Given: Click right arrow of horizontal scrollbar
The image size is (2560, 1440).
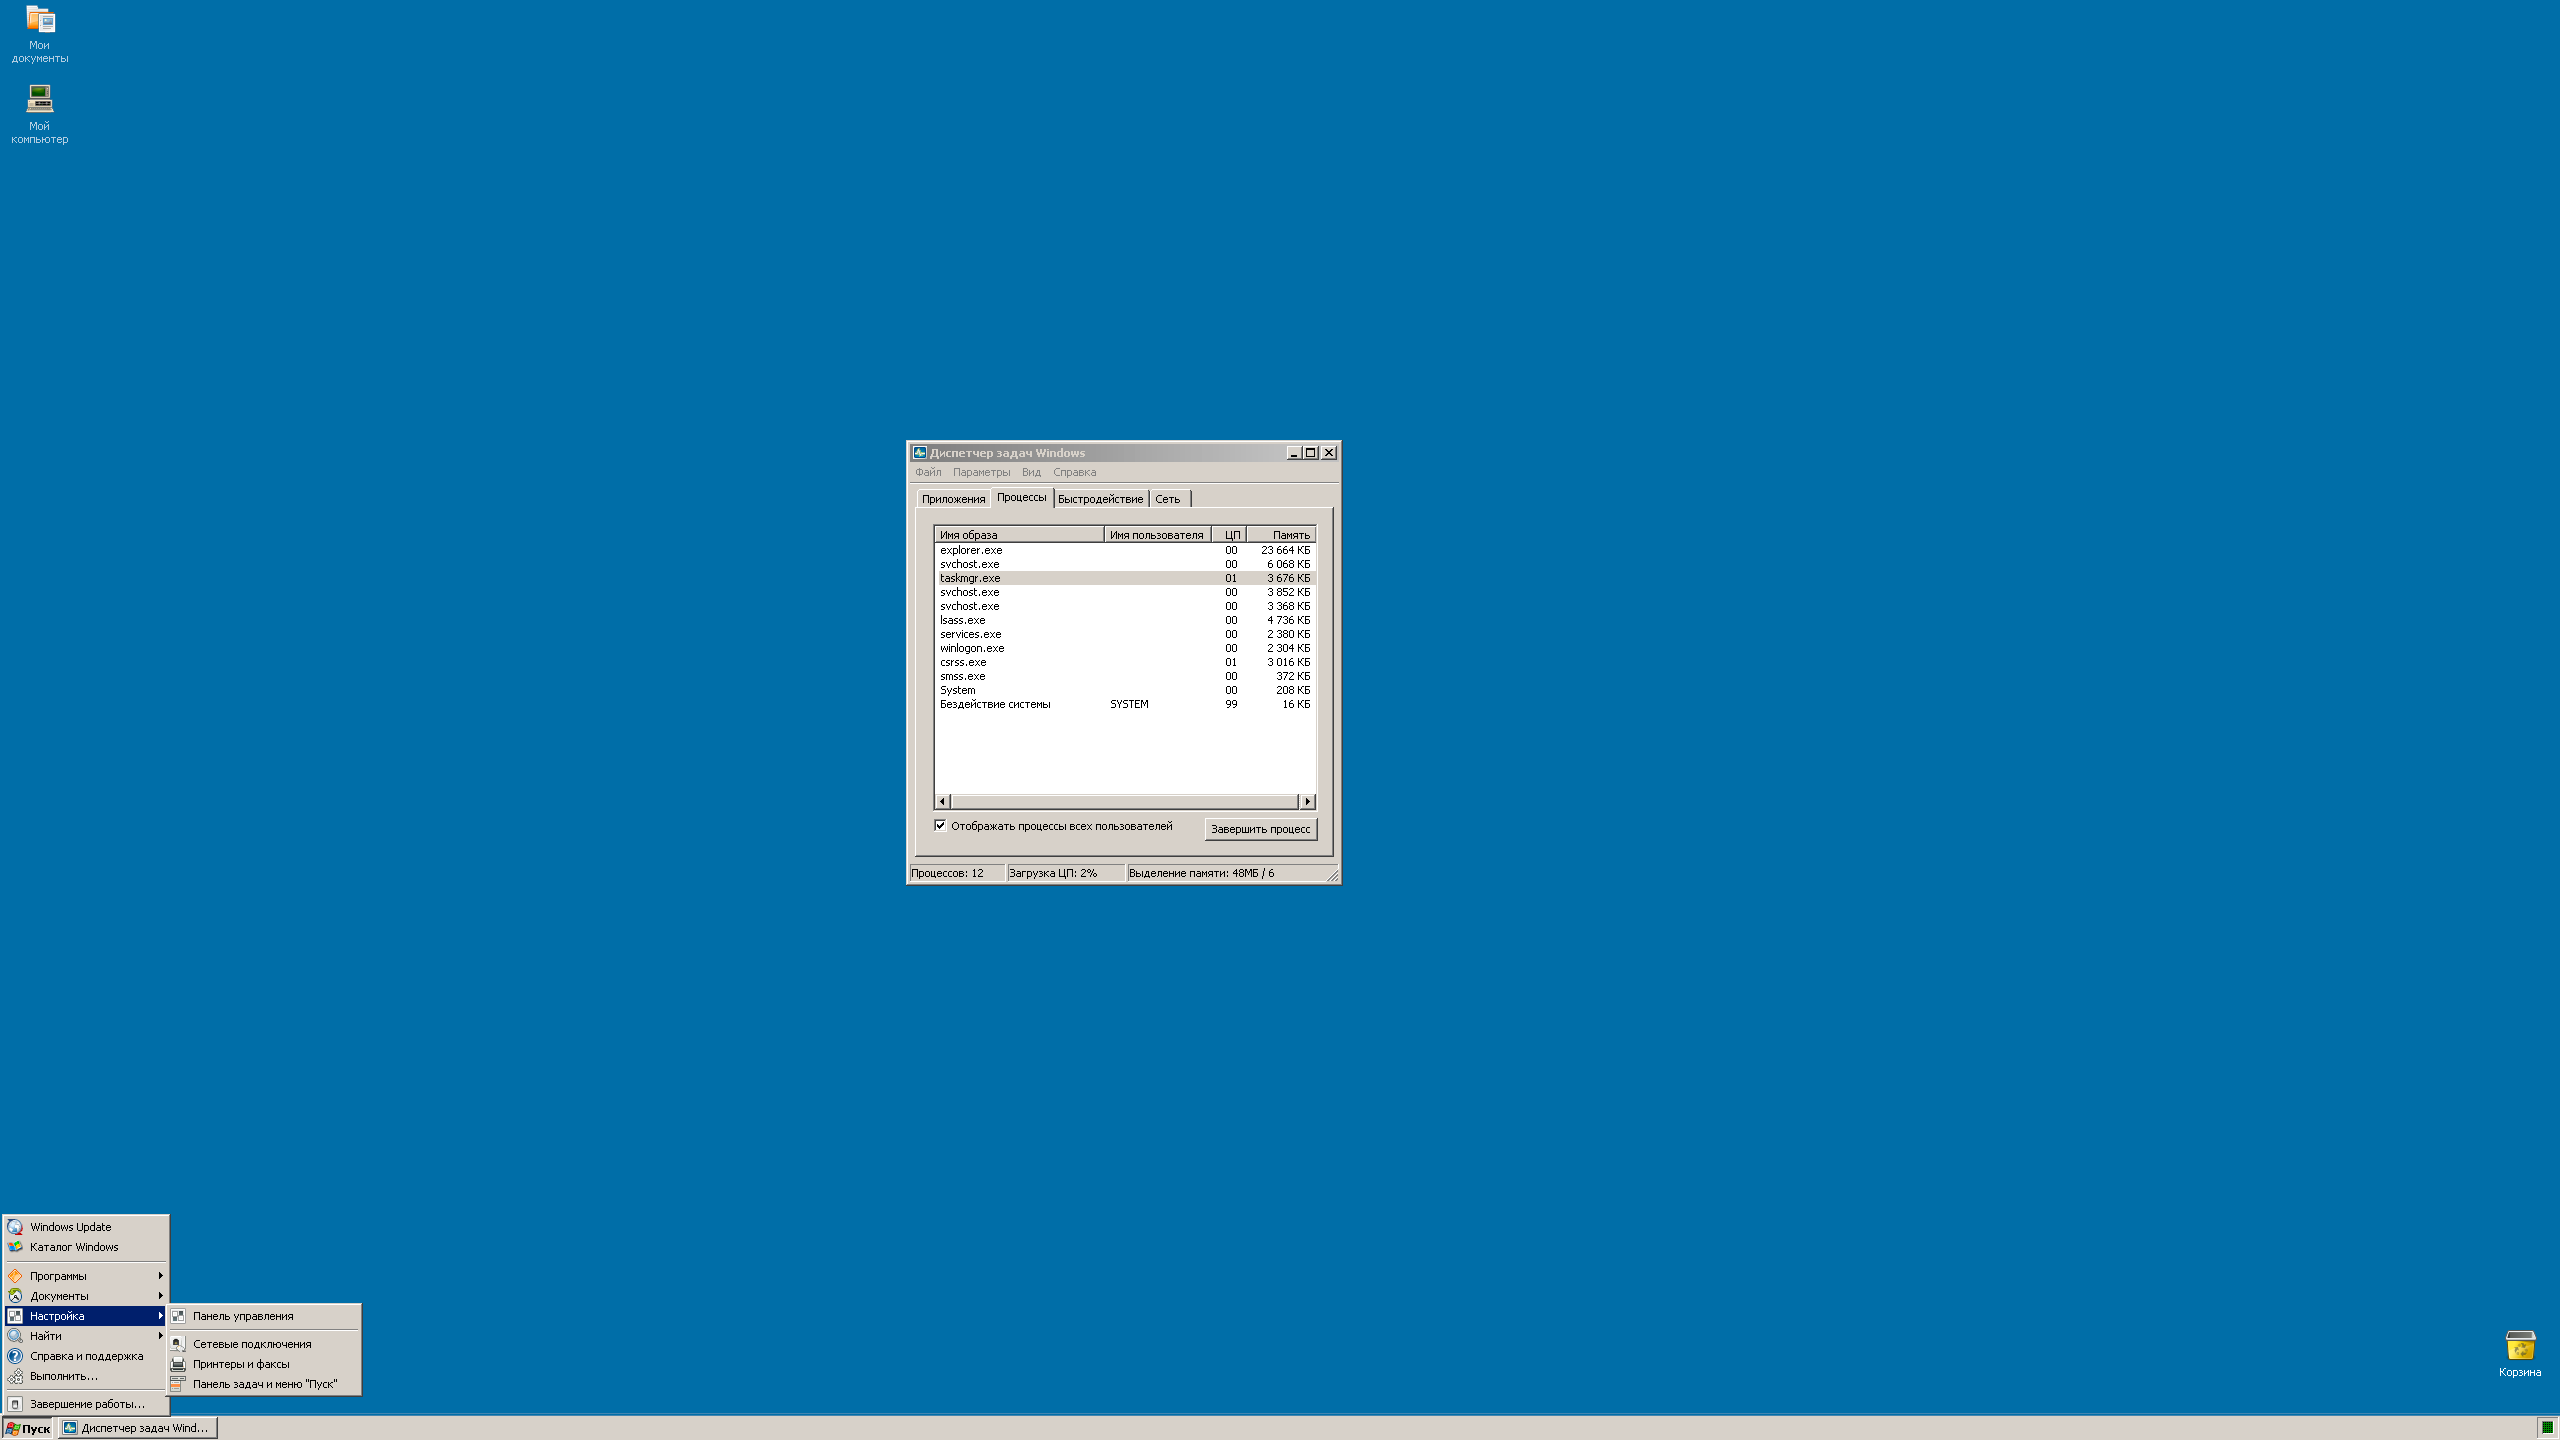Looking at the screenshot, I should point(1307,802).
